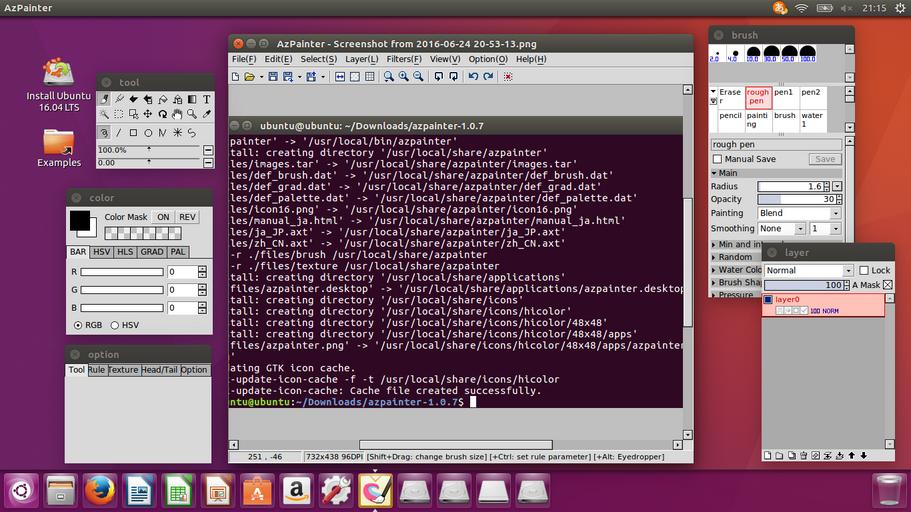Open the Trash in the dock
Screen dimensions: 911x512
point(888,490)
